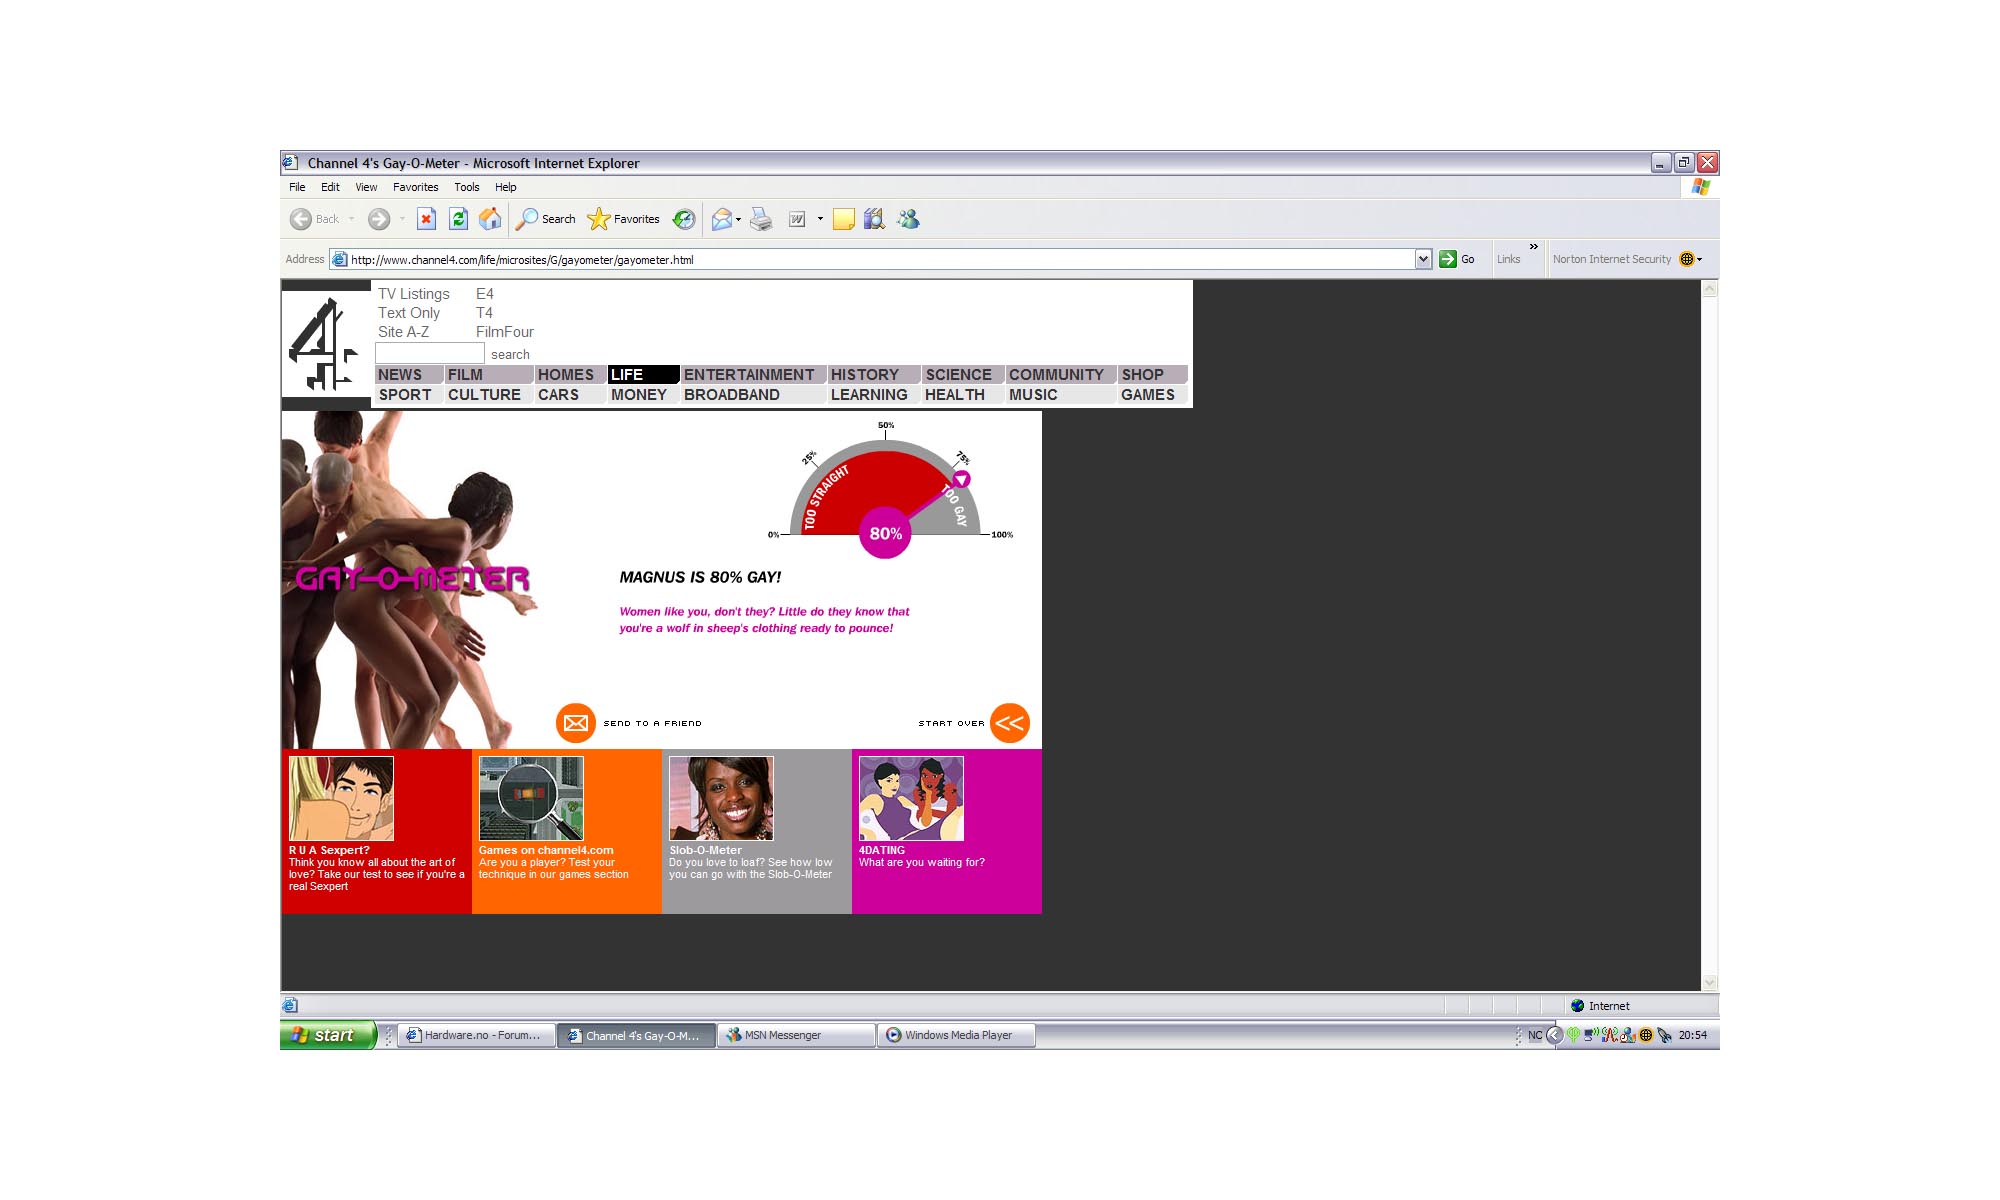The image size is (2000, 1200).
Task: Click the Channel 4 logo
Action: [324, 345]
